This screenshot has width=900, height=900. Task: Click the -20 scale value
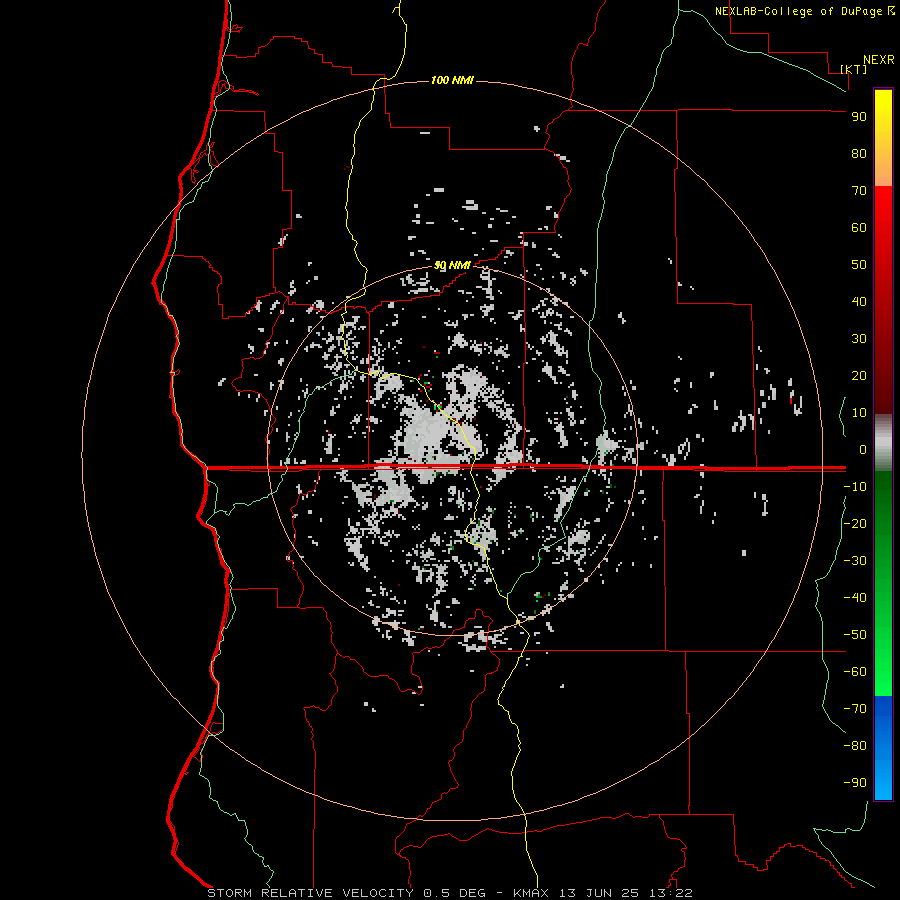pyautogui.click(x=855, y=523)
